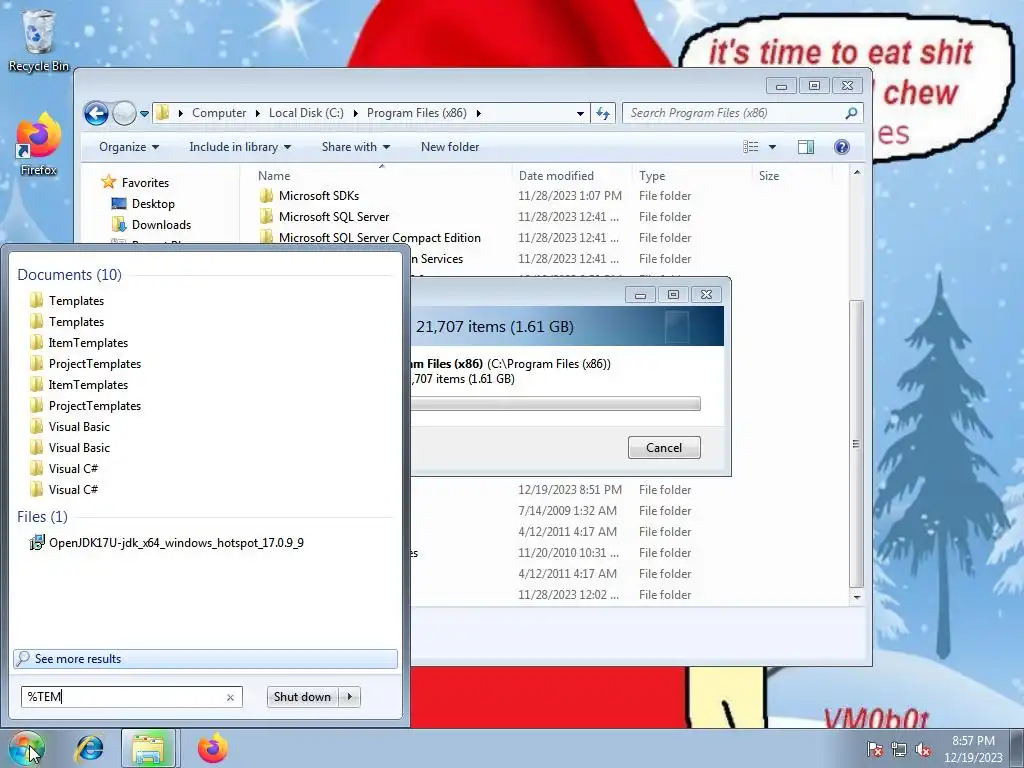This screenshot has height=768, width=1024.
Task: Click the Shut down button
Action: (x=302, y=697)
